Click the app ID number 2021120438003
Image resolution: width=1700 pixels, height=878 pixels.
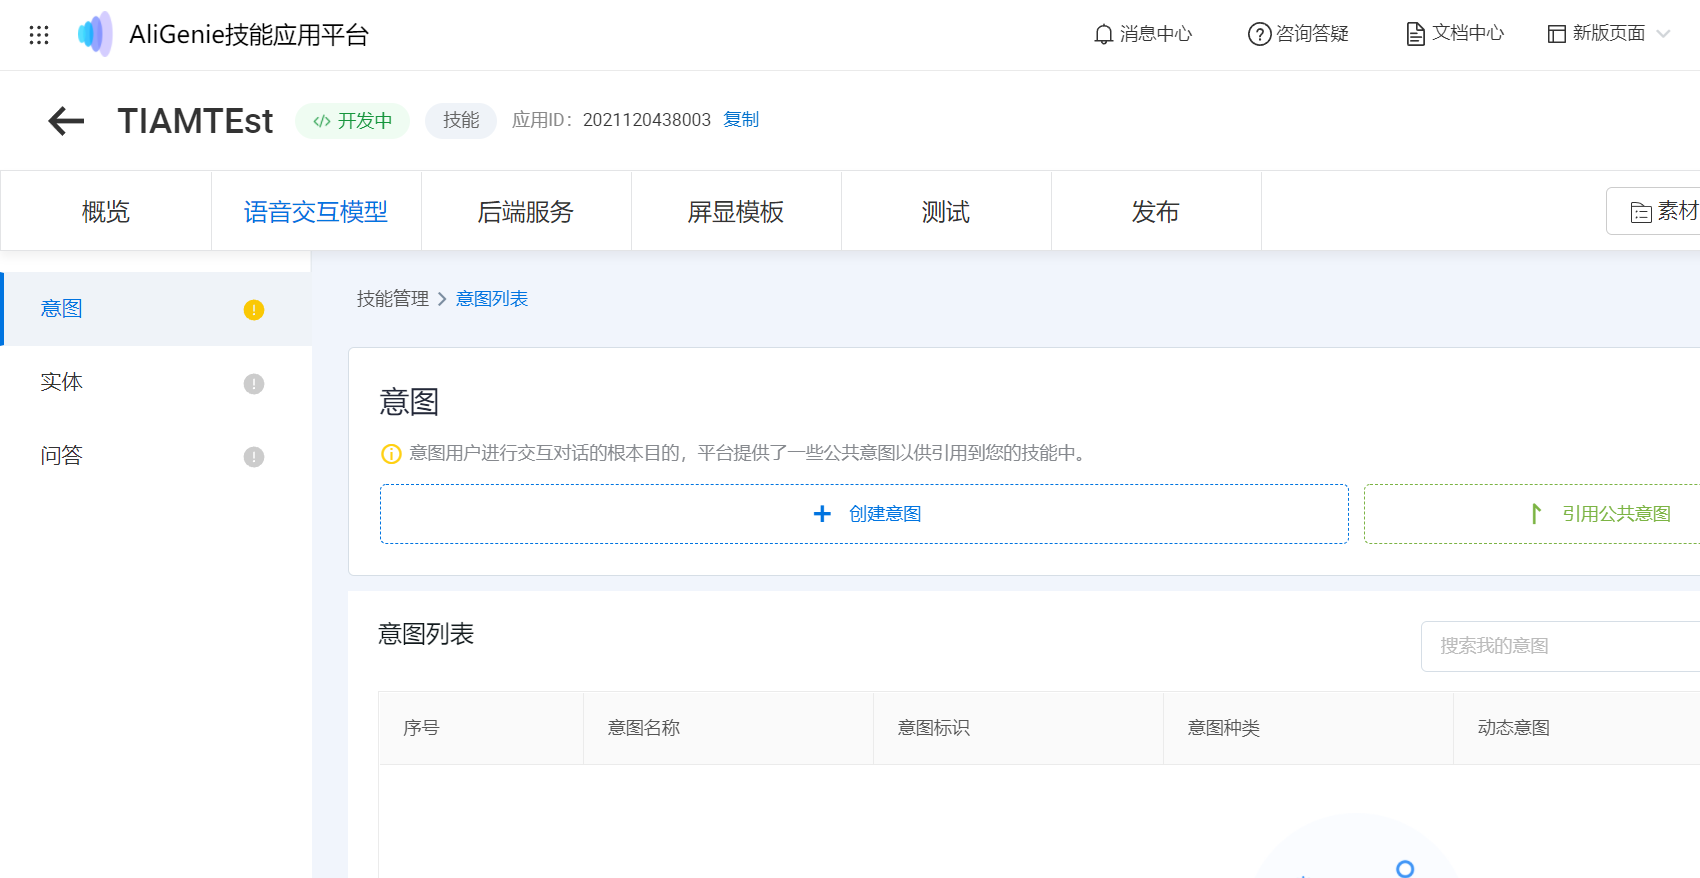click(x=647, y=120)
